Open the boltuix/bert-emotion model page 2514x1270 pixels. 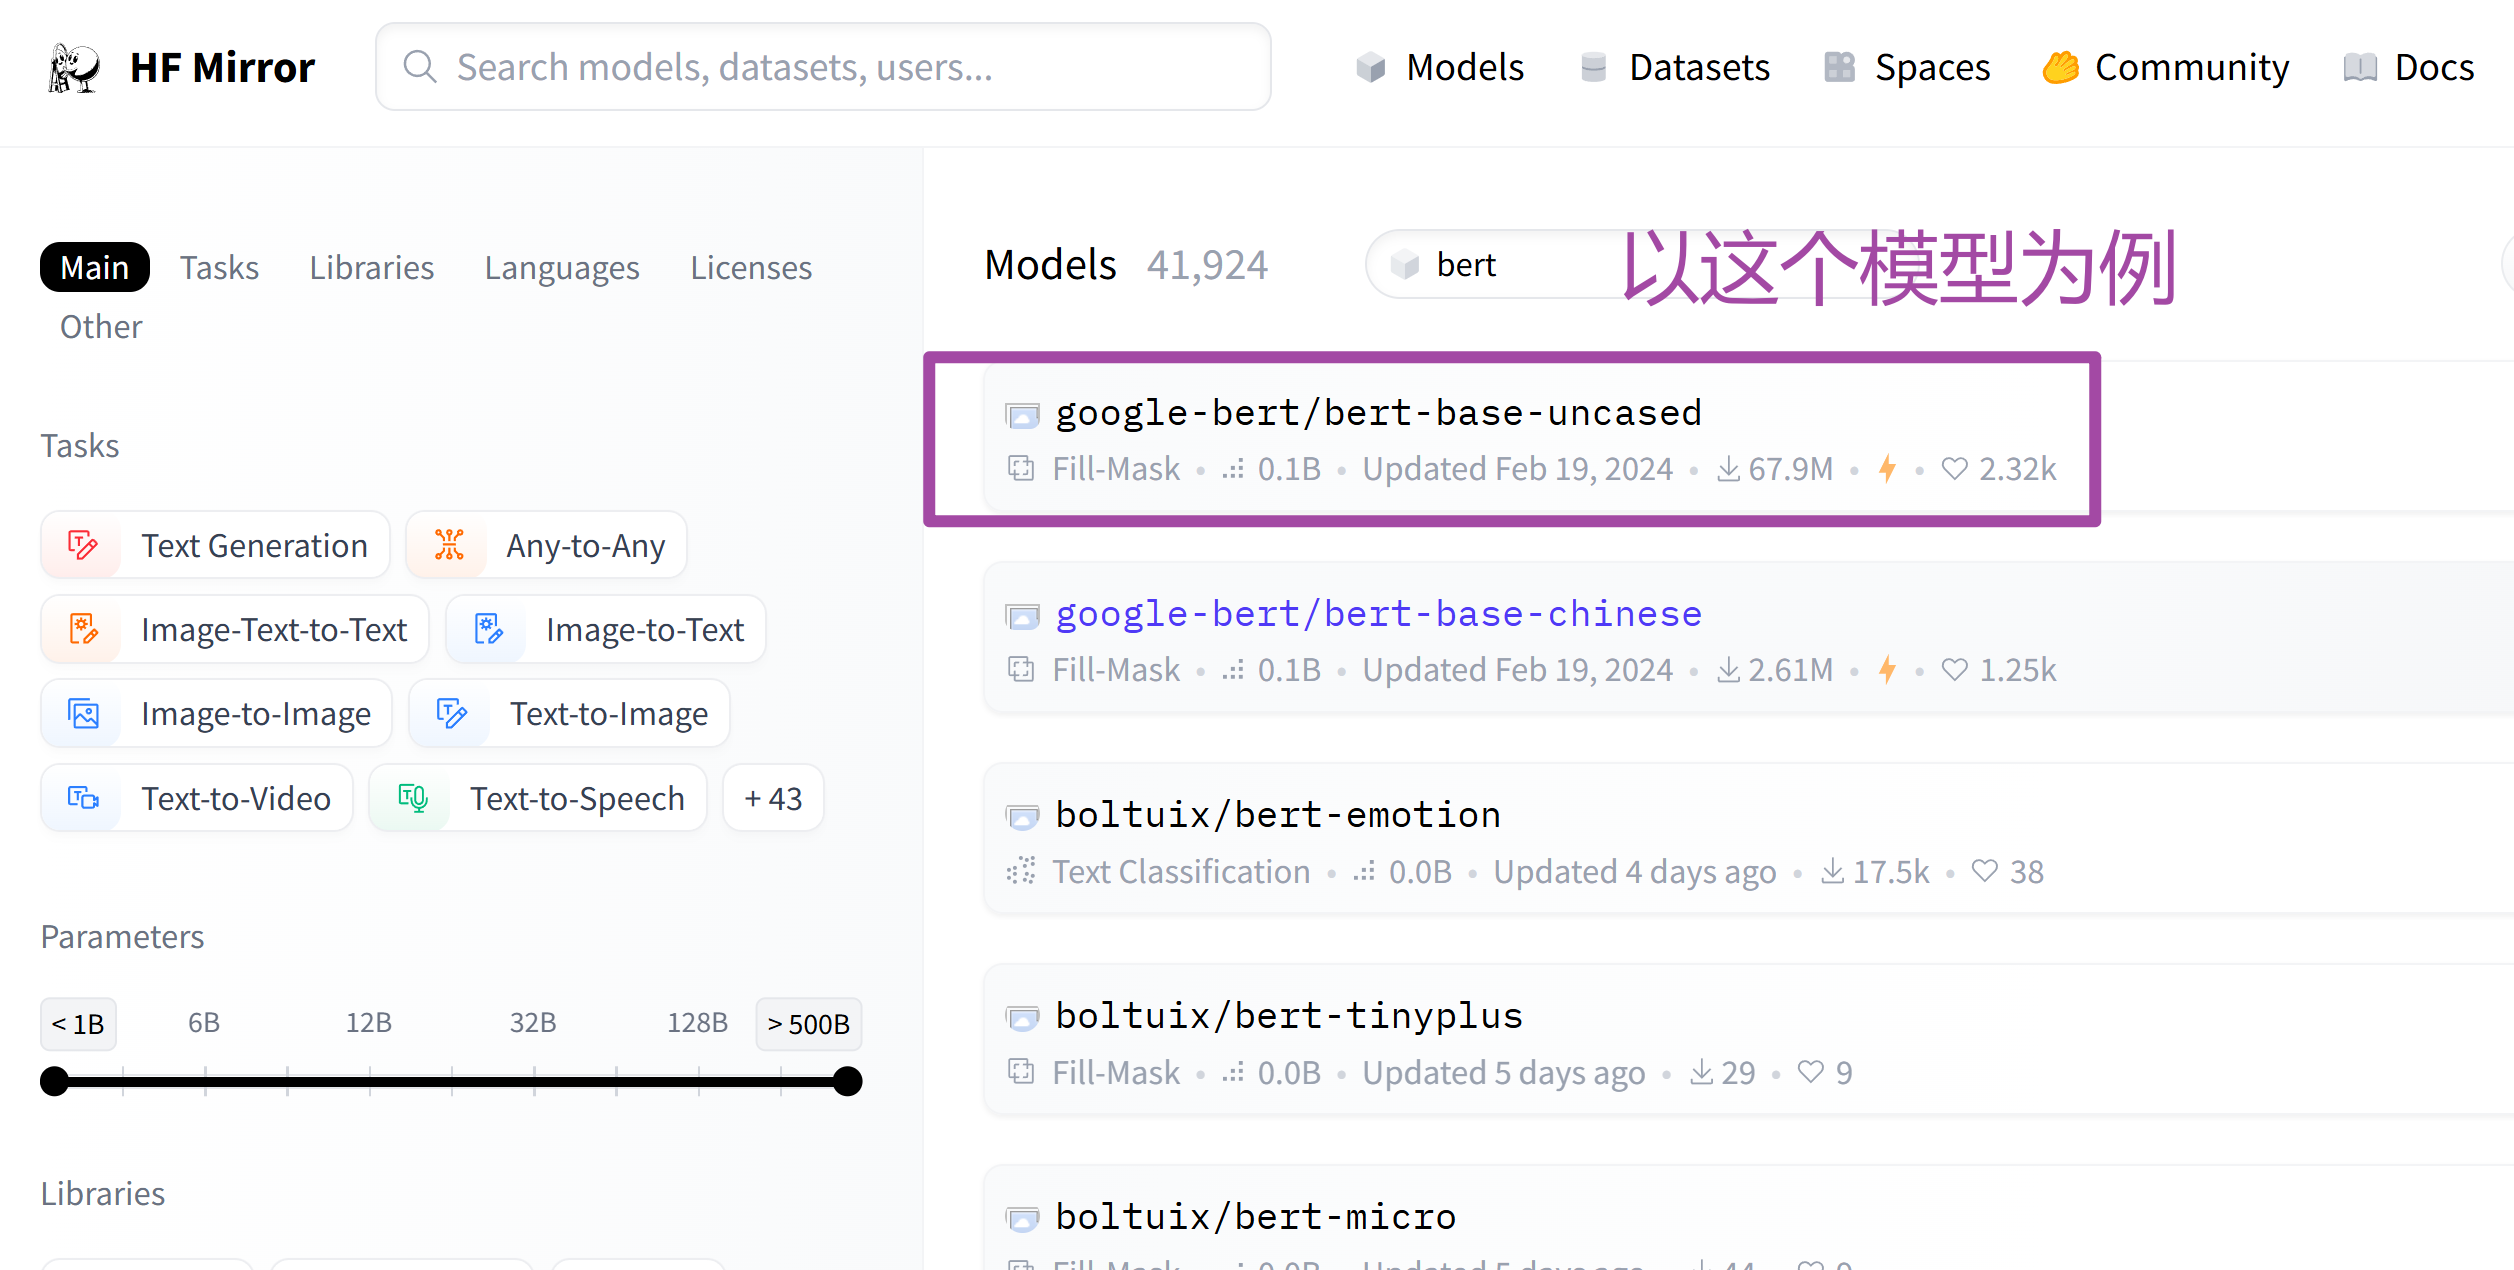[1277, 815]
